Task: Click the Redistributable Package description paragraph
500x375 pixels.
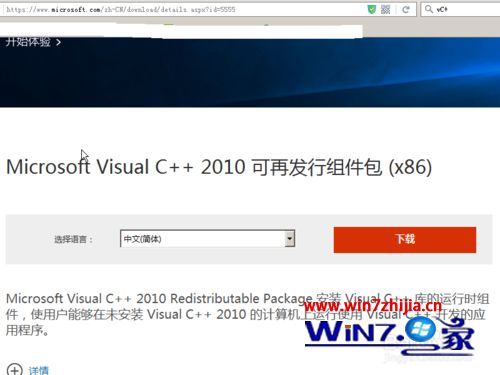Action: tap(247, 314)
